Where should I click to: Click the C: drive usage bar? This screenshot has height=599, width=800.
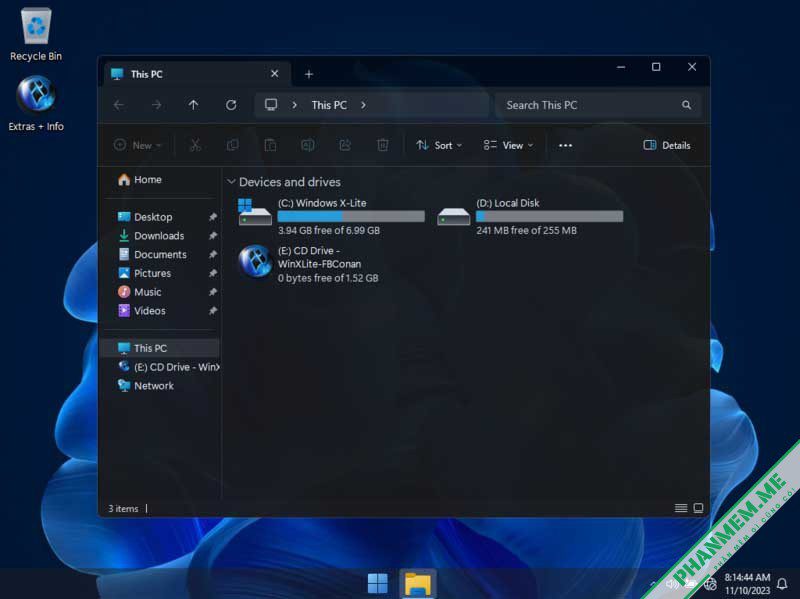[x=351, y=216]
